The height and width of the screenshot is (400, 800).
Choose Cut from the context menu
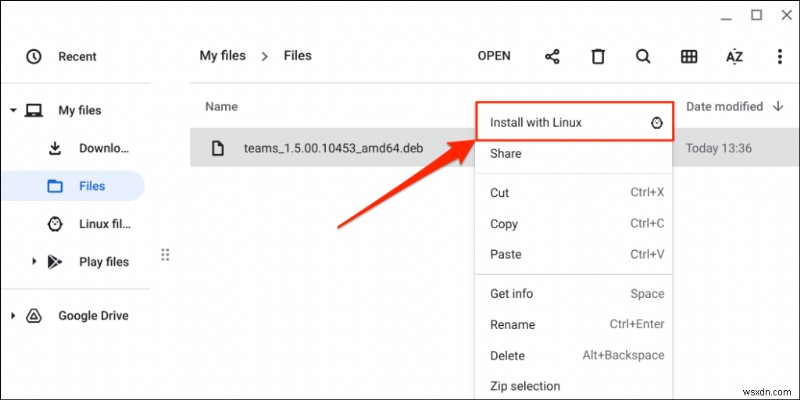point(573,193)
